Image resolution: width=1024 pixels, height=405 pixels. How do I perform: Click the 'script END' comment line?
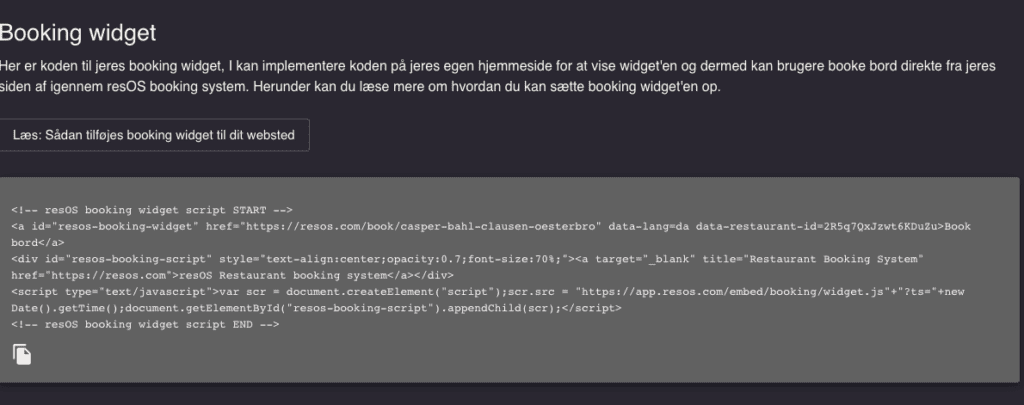pyautogui.click(x=145, y=325)
